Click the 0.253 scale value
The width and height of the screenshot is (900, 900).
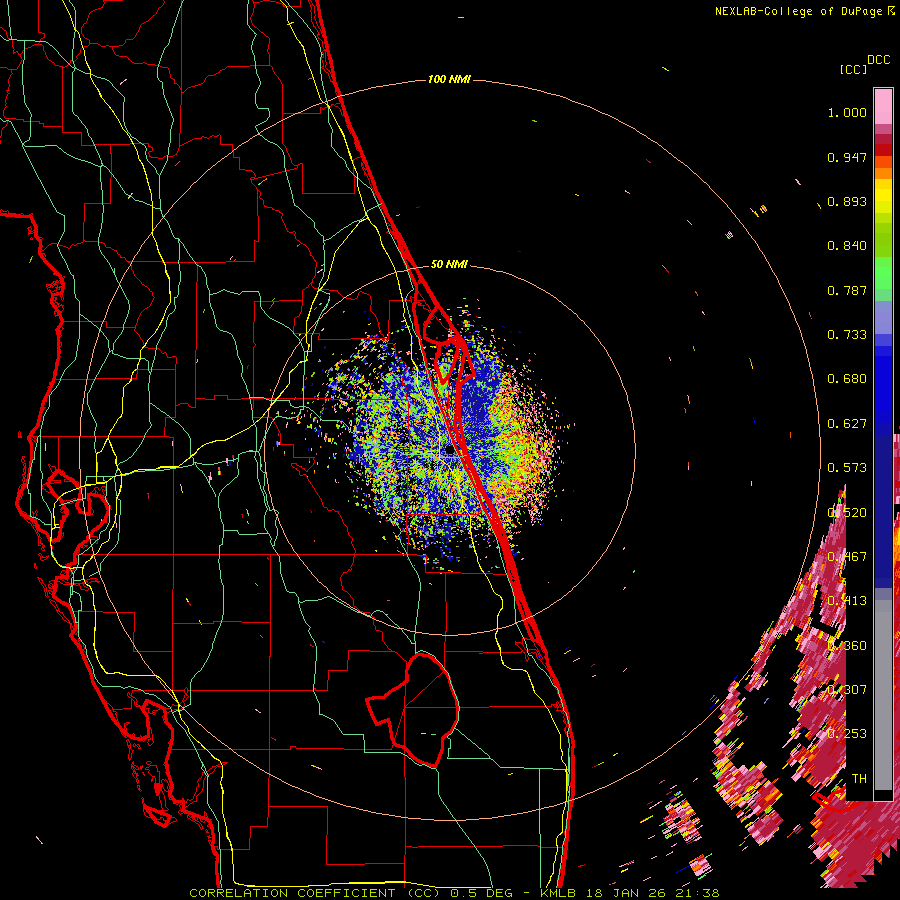click(x=847, y=734)
